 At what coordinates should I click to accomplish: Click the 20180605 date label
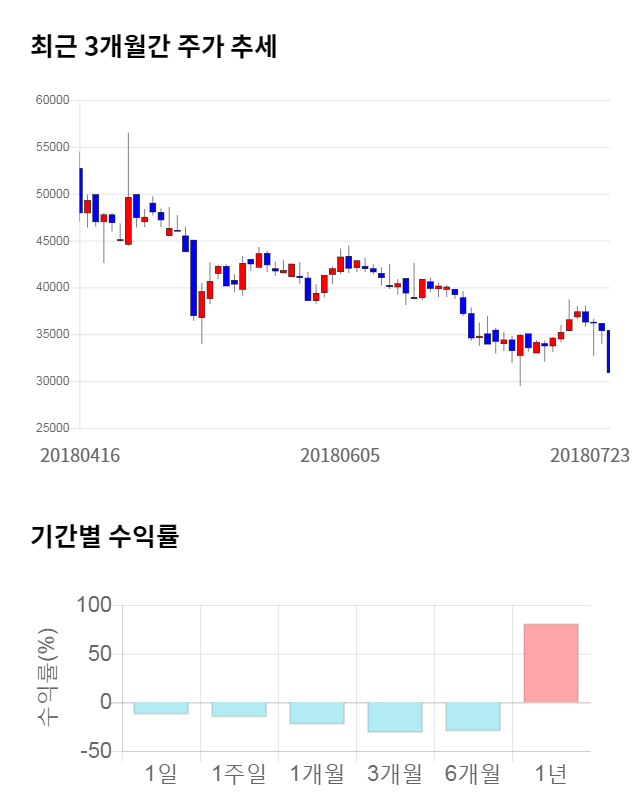339,455
